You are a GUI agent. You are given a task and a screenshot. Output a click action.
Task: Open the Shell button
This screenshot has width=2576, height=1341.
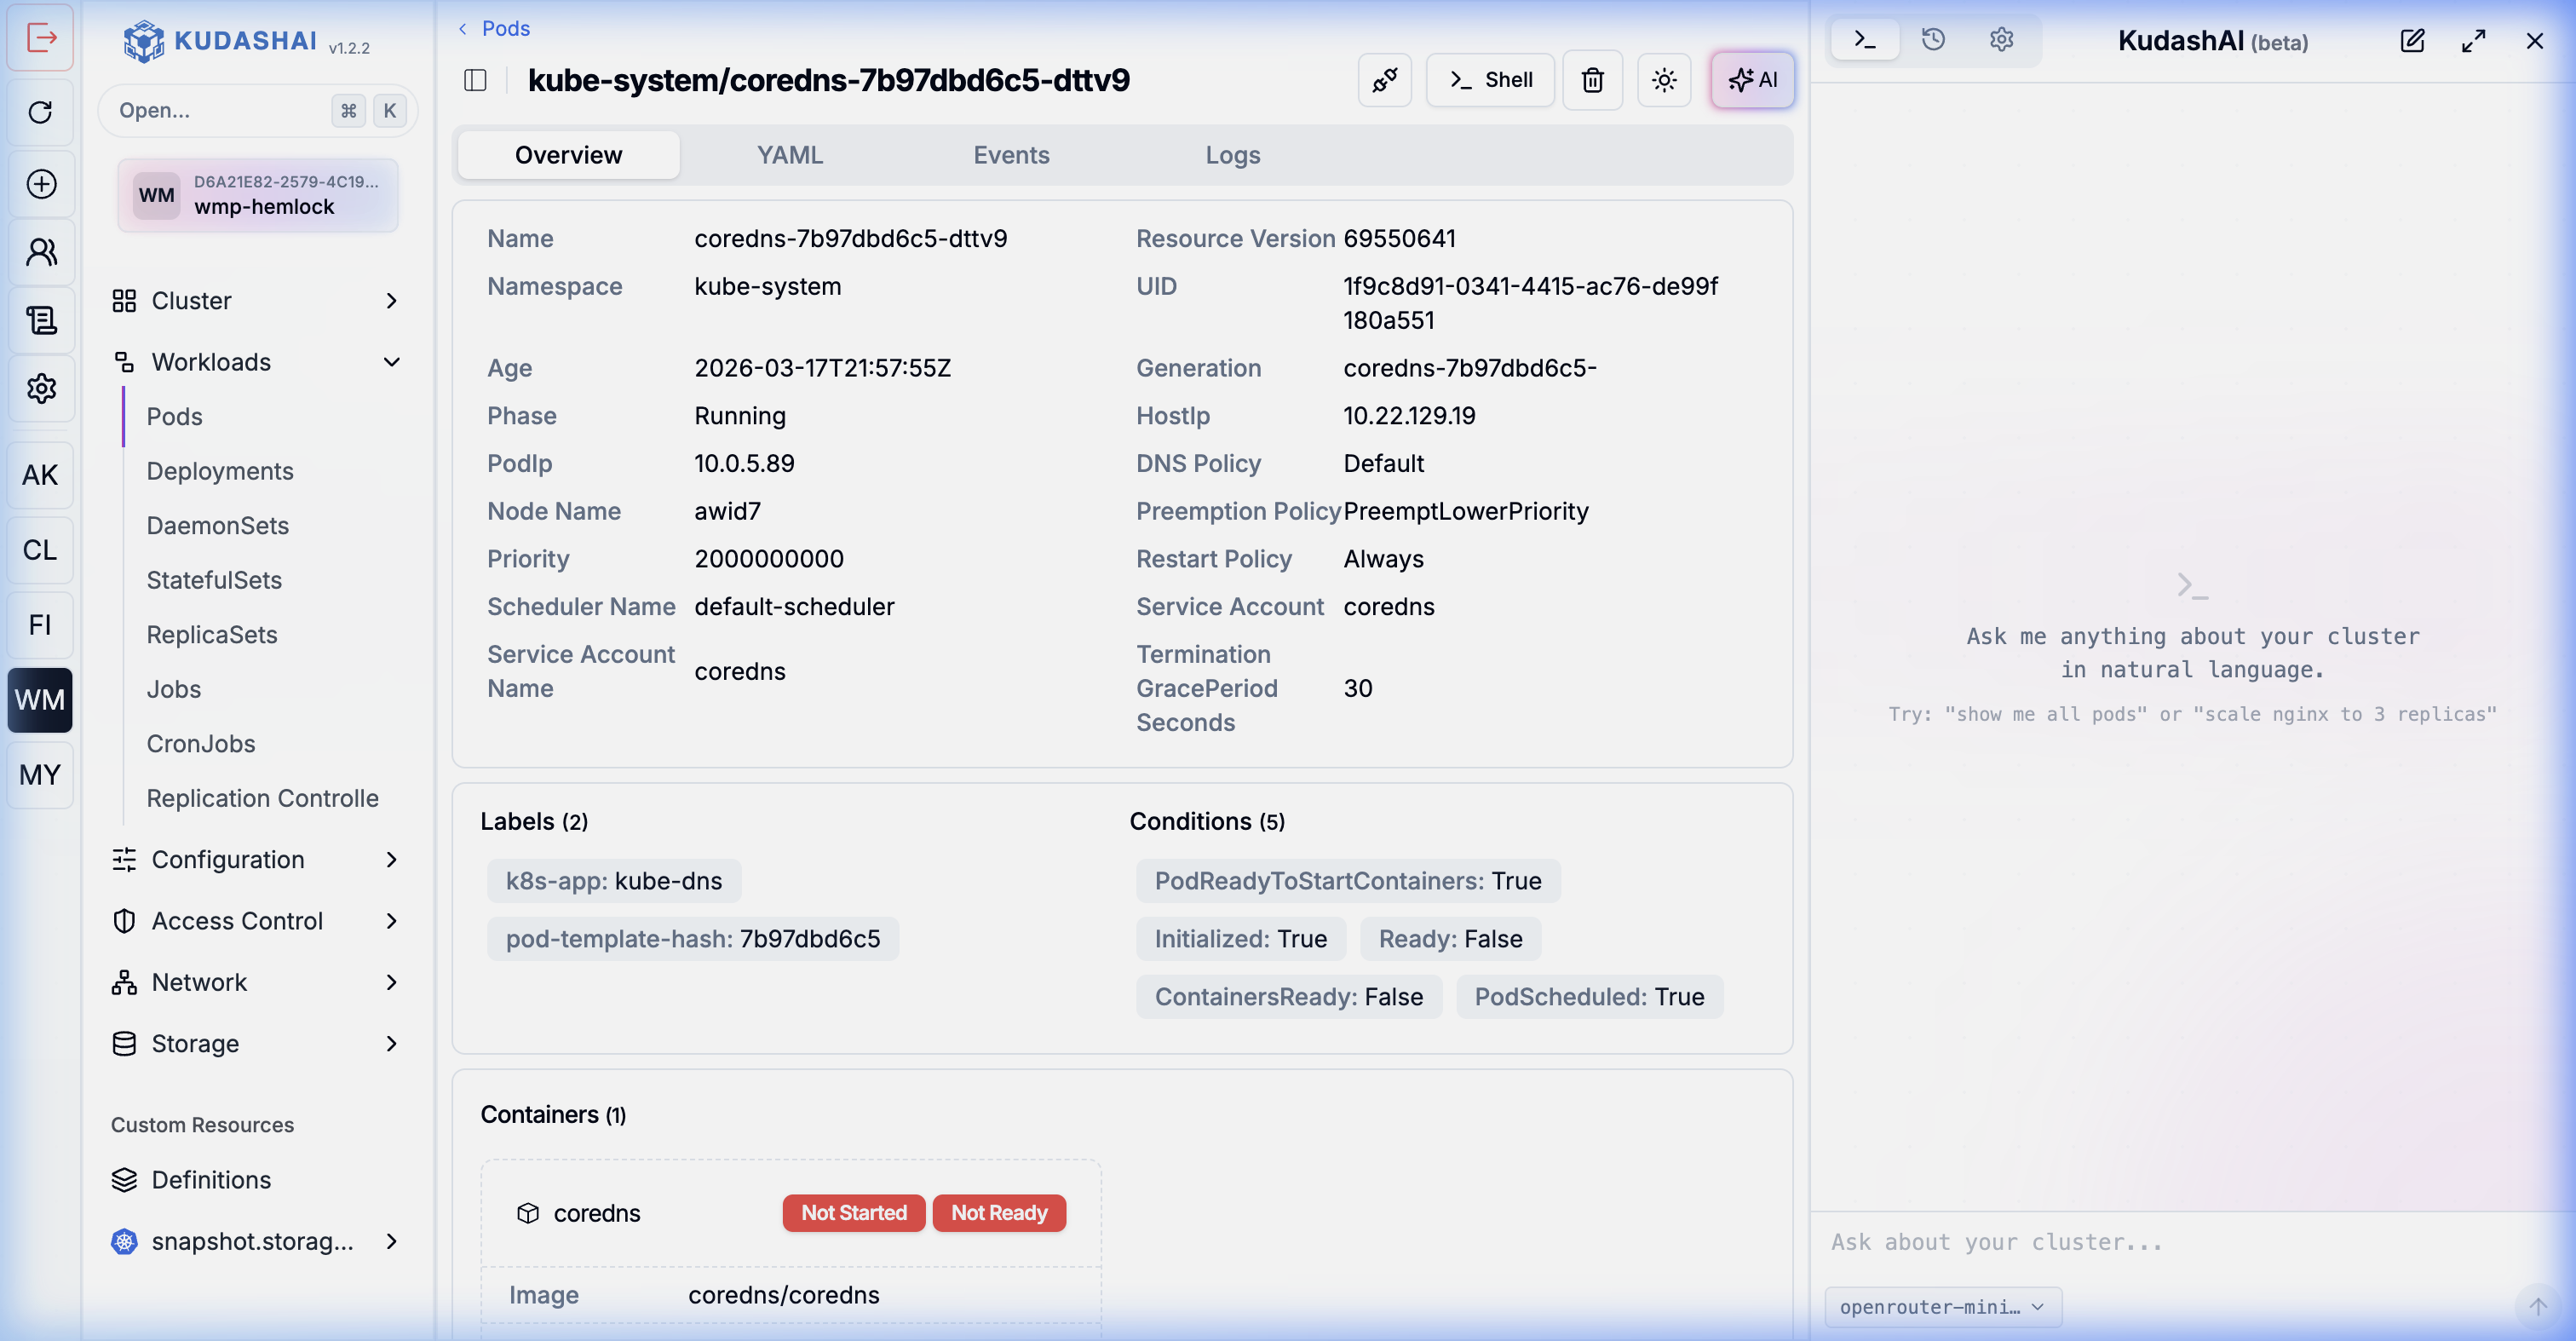[x=1490, y=80]
